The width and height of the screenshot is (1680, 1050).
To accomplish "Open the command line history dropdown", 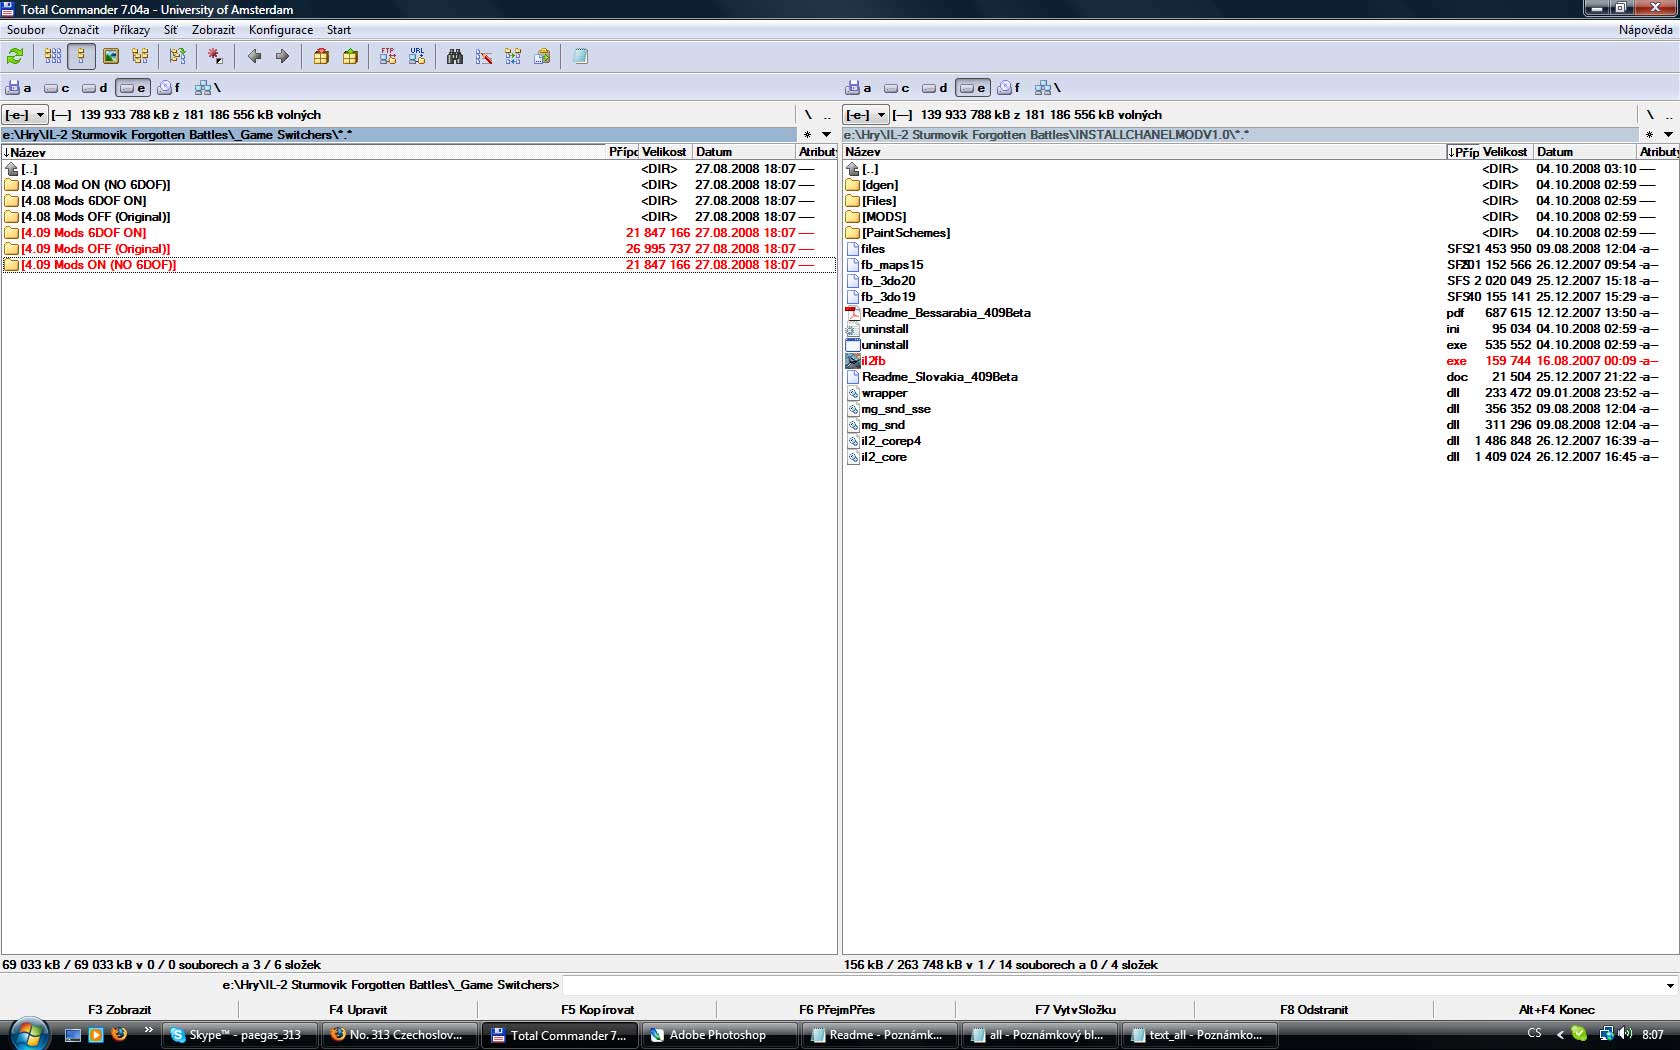I will [x=1670, y=986].
